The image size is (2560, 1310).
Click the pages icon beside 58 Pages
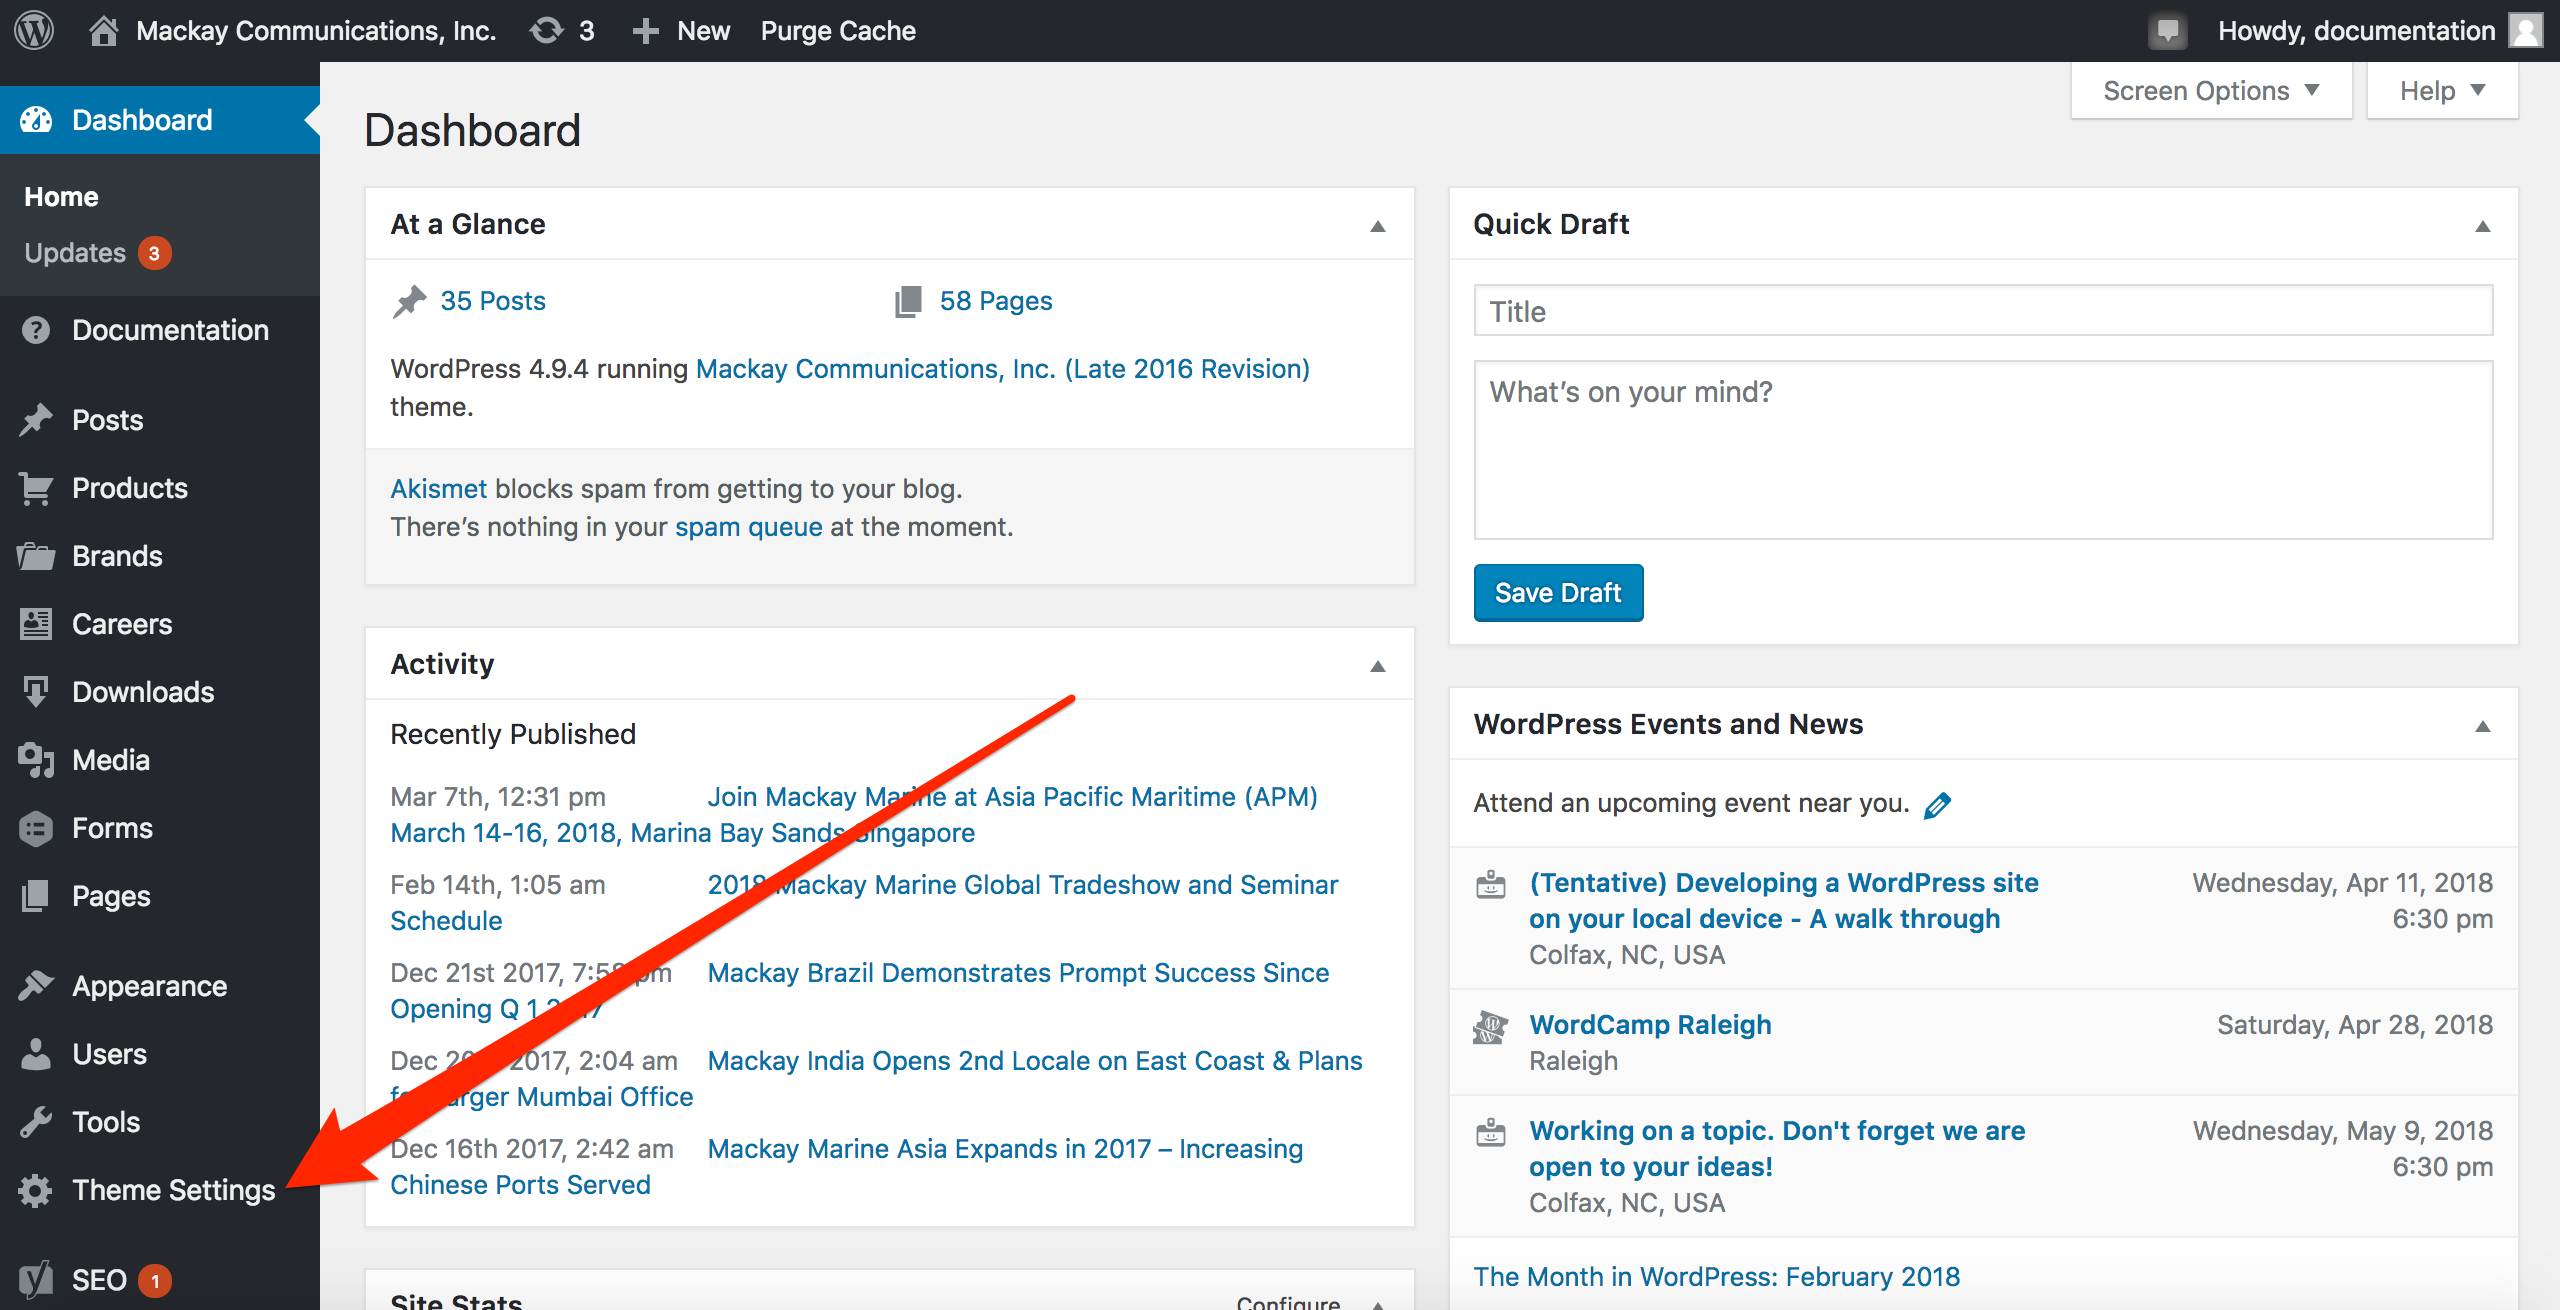coord(908,301)
